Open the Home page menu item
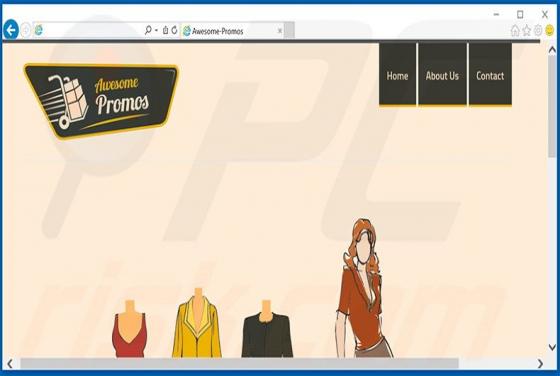 click(398, 75)
